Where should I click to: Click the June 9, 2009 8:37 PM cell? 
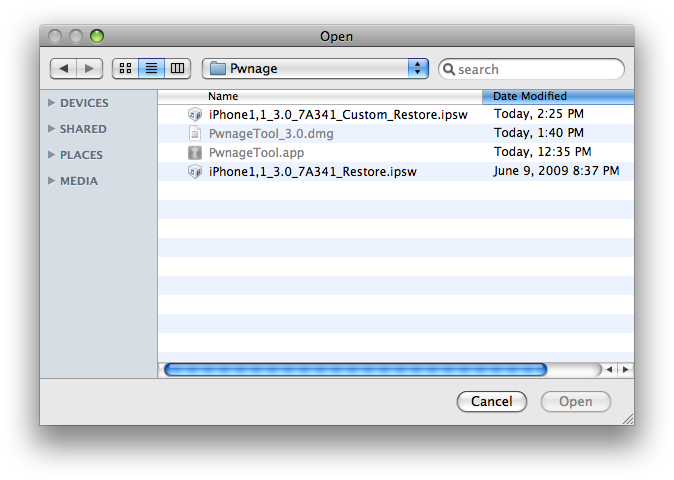[556, 171]
